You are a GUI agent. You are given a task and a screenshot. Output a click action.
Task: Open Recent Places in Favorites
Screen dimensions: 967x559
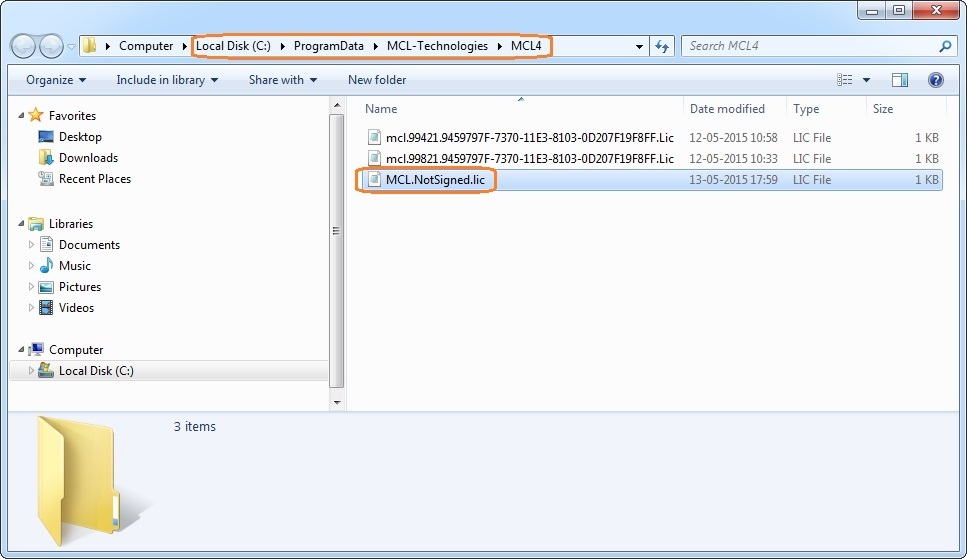click(x=95, y=178)
